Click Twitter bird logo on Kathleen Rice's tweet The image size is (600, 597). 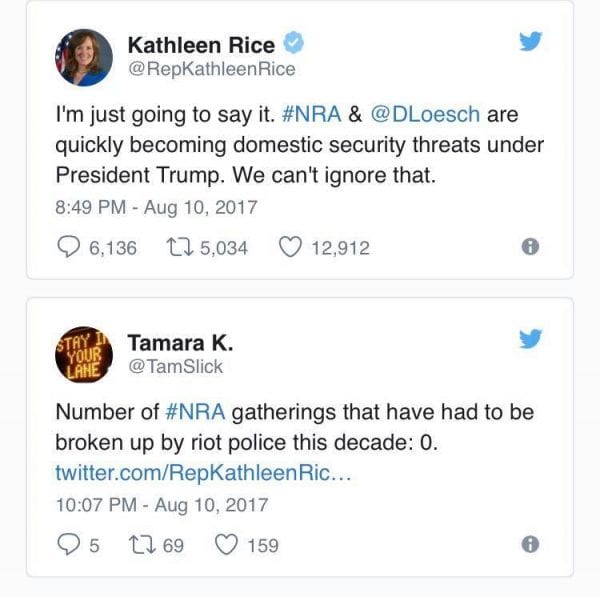pos(531,42)
